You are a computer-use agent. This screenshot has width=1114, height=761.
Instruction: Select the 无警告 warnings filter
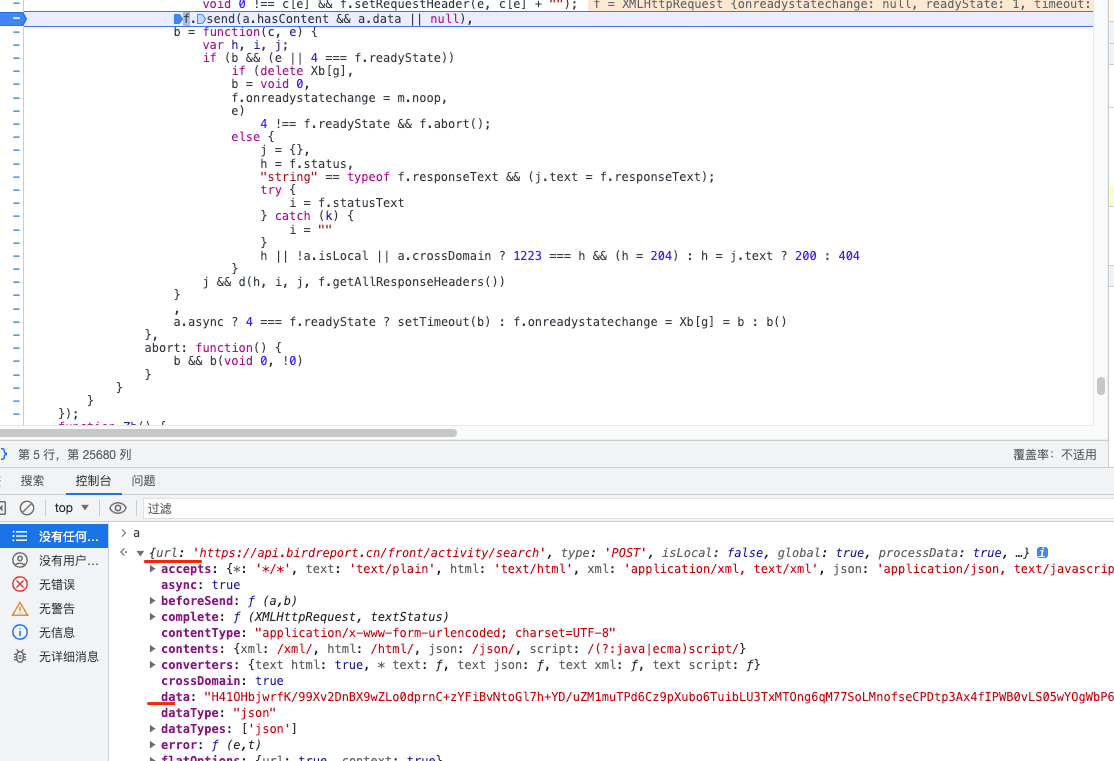click(55, 608)
